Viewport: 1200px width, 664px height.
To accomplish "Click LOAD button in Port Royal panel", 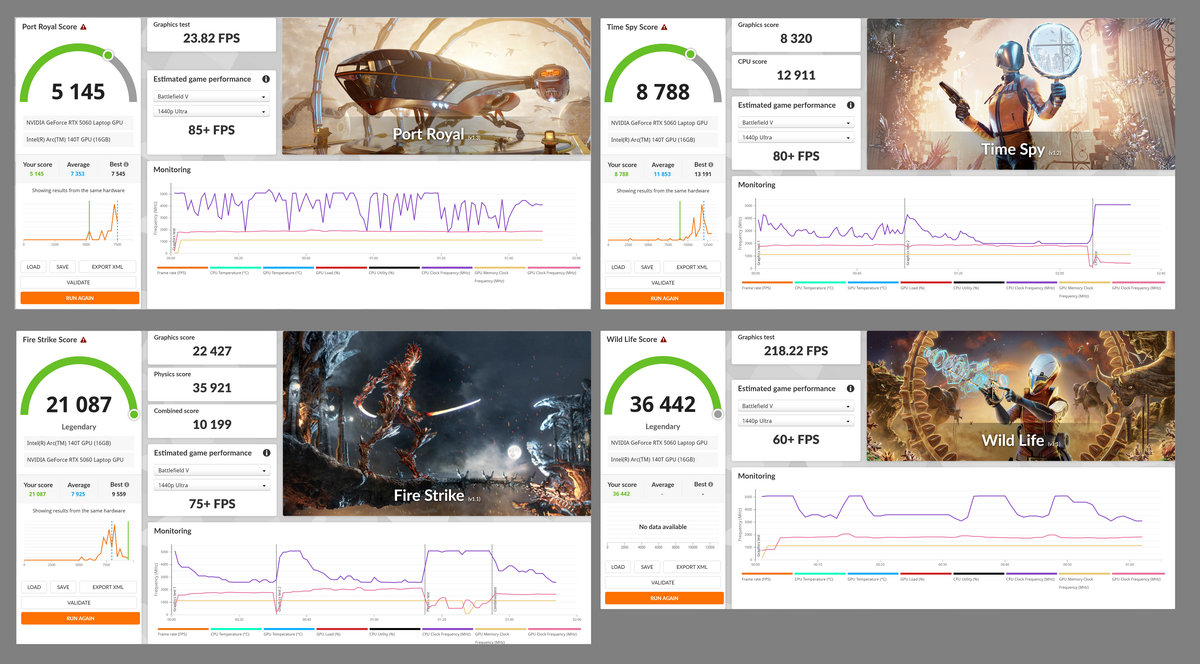I will 33,267.
